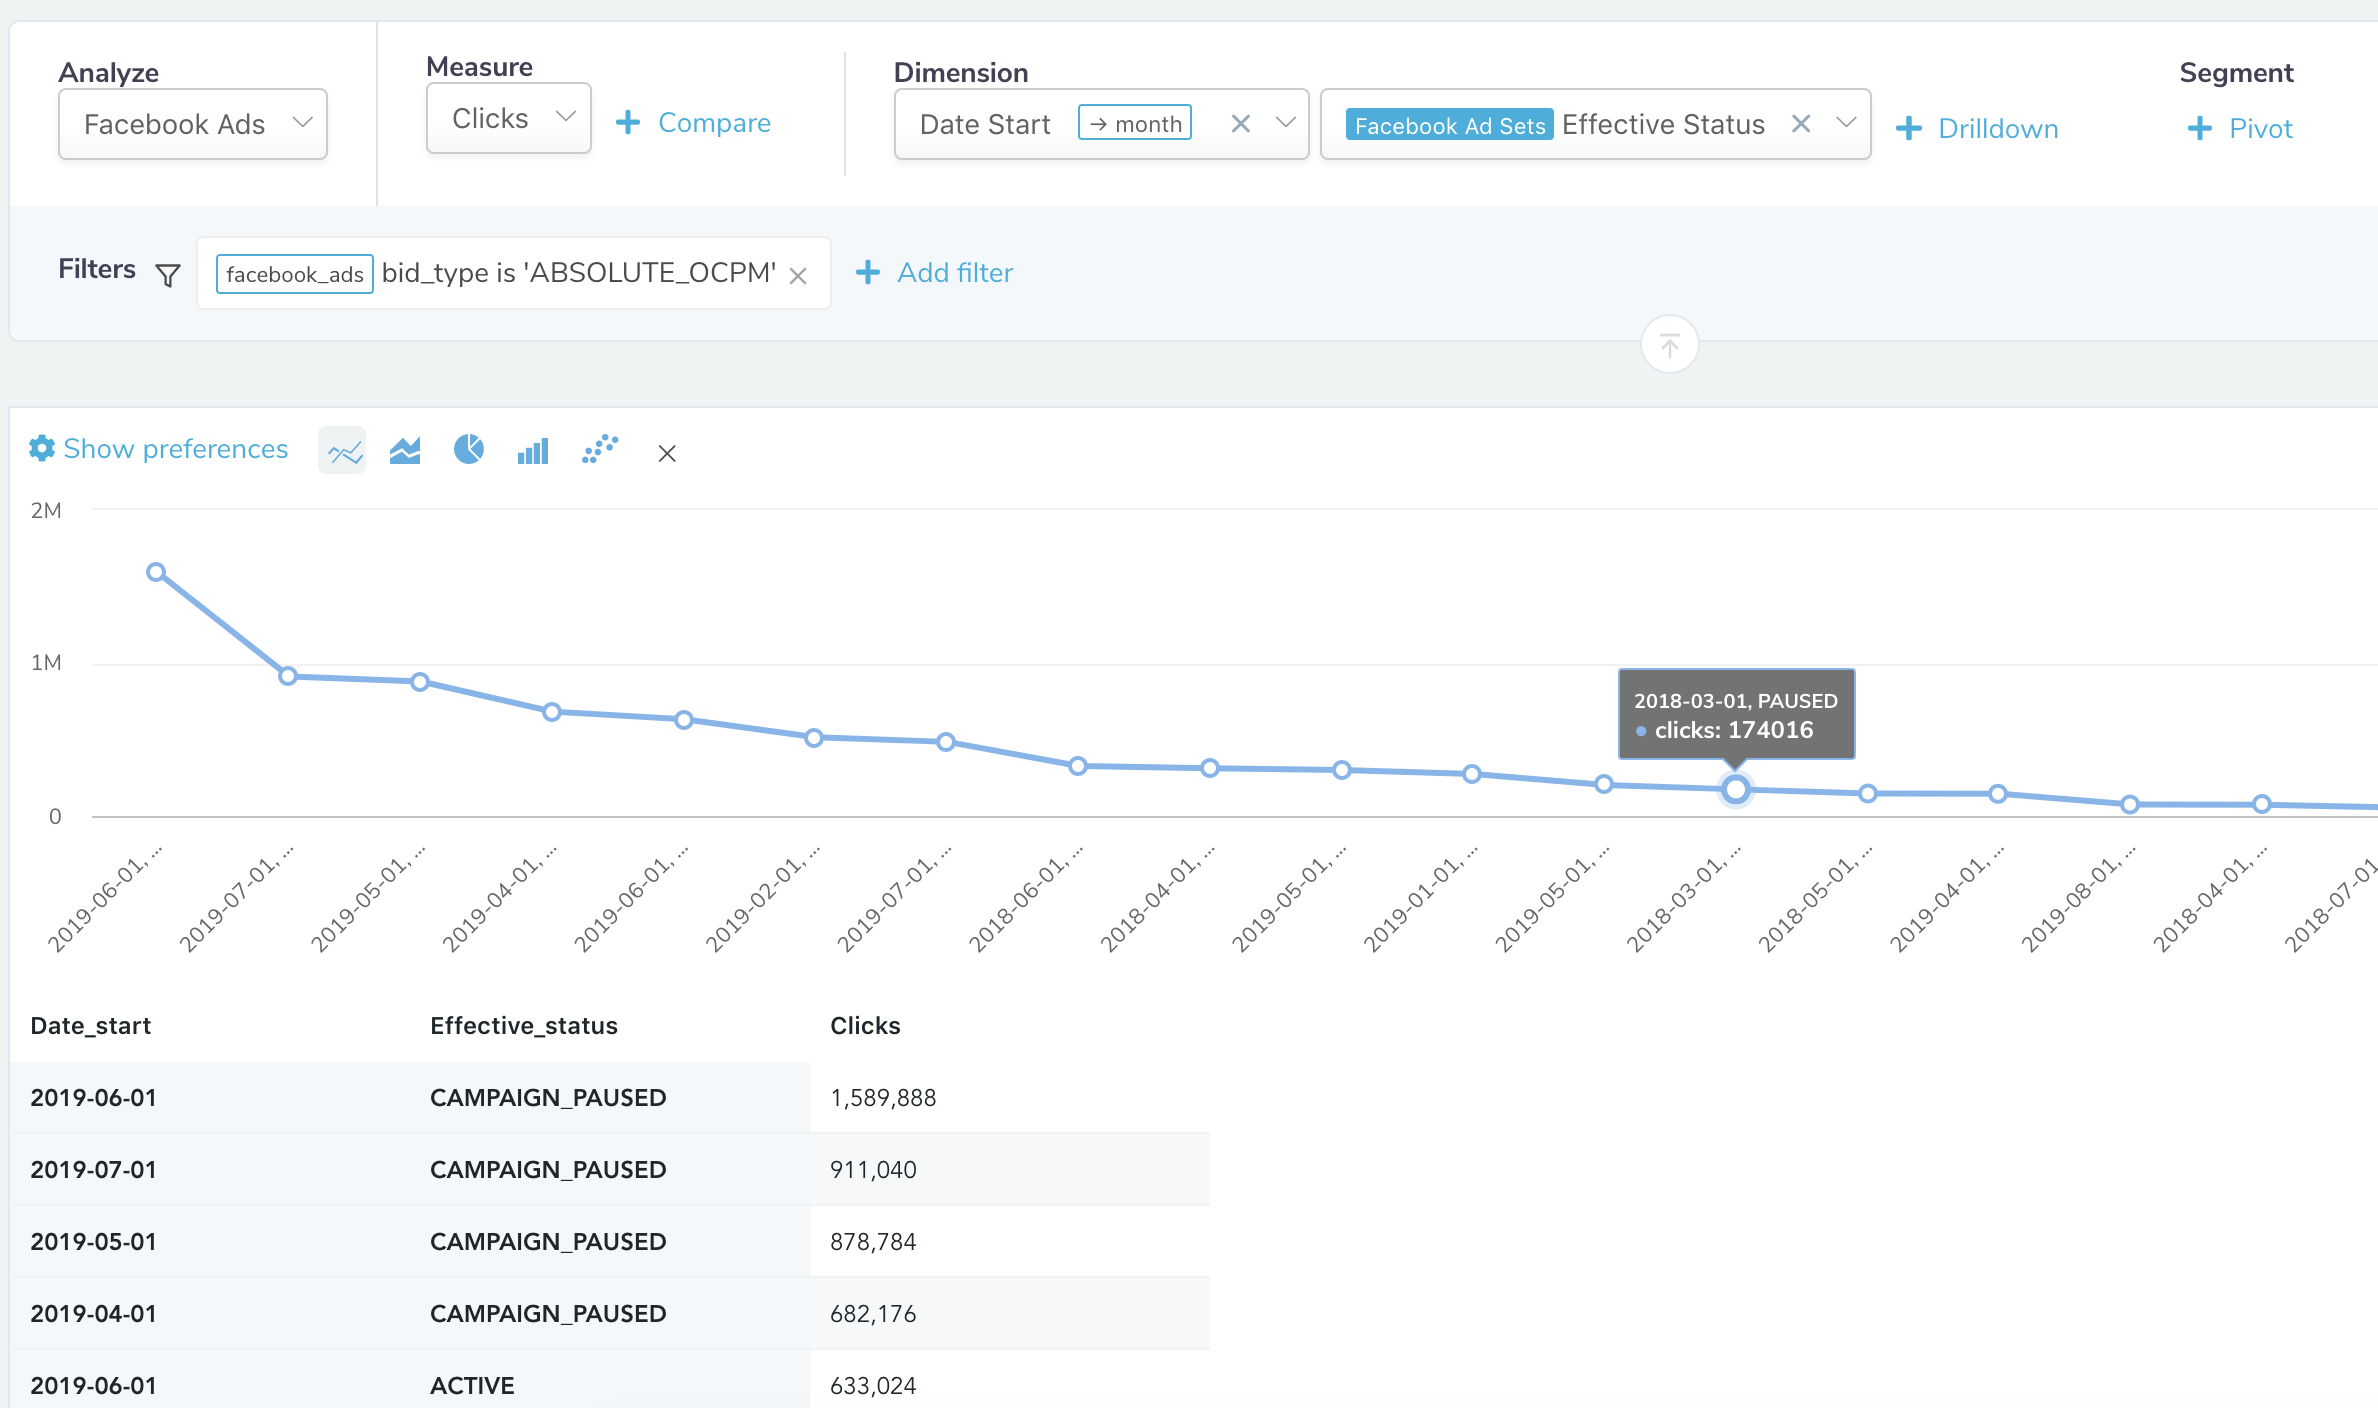The width and height of the screenshot is (2378, 1408).
Task: Click the 2019-05-01 table date cell
Action: 210,1242
